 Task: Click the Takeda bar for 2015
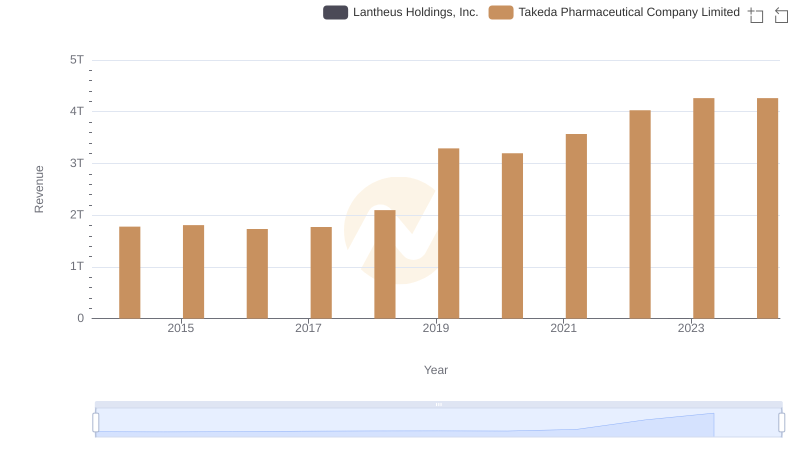point(193,272)
